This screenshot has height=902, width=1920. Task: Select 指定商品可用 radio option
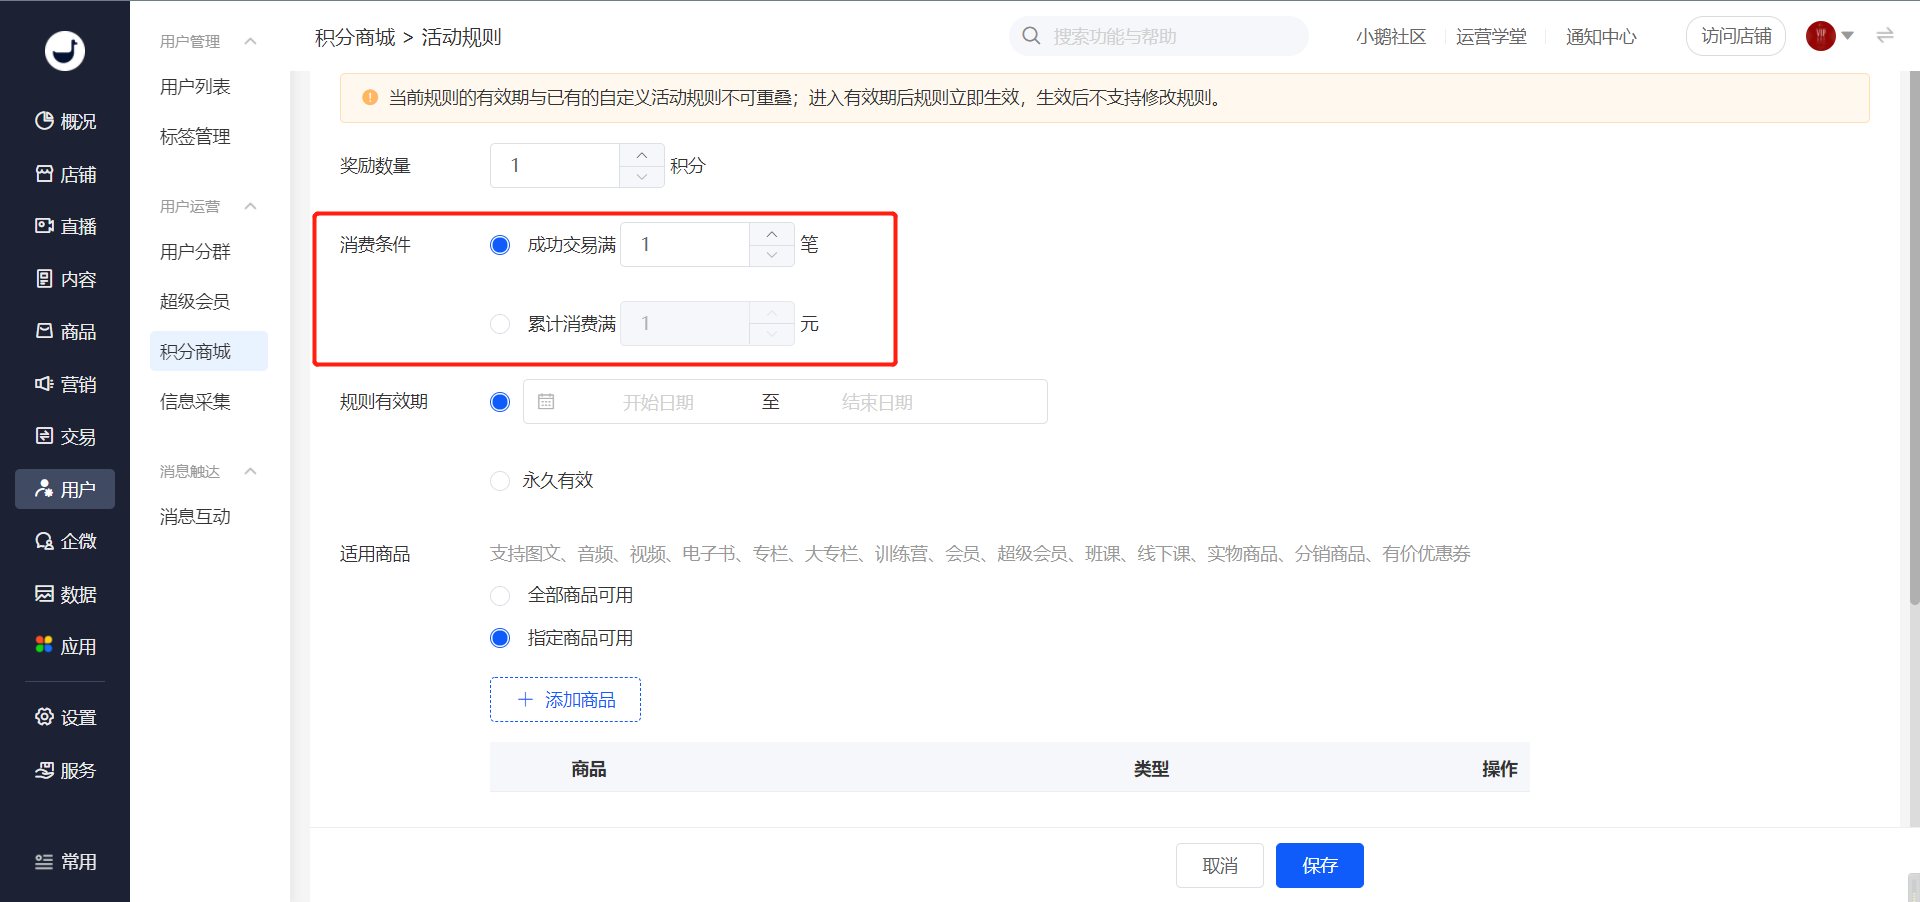tap(500, 638)
